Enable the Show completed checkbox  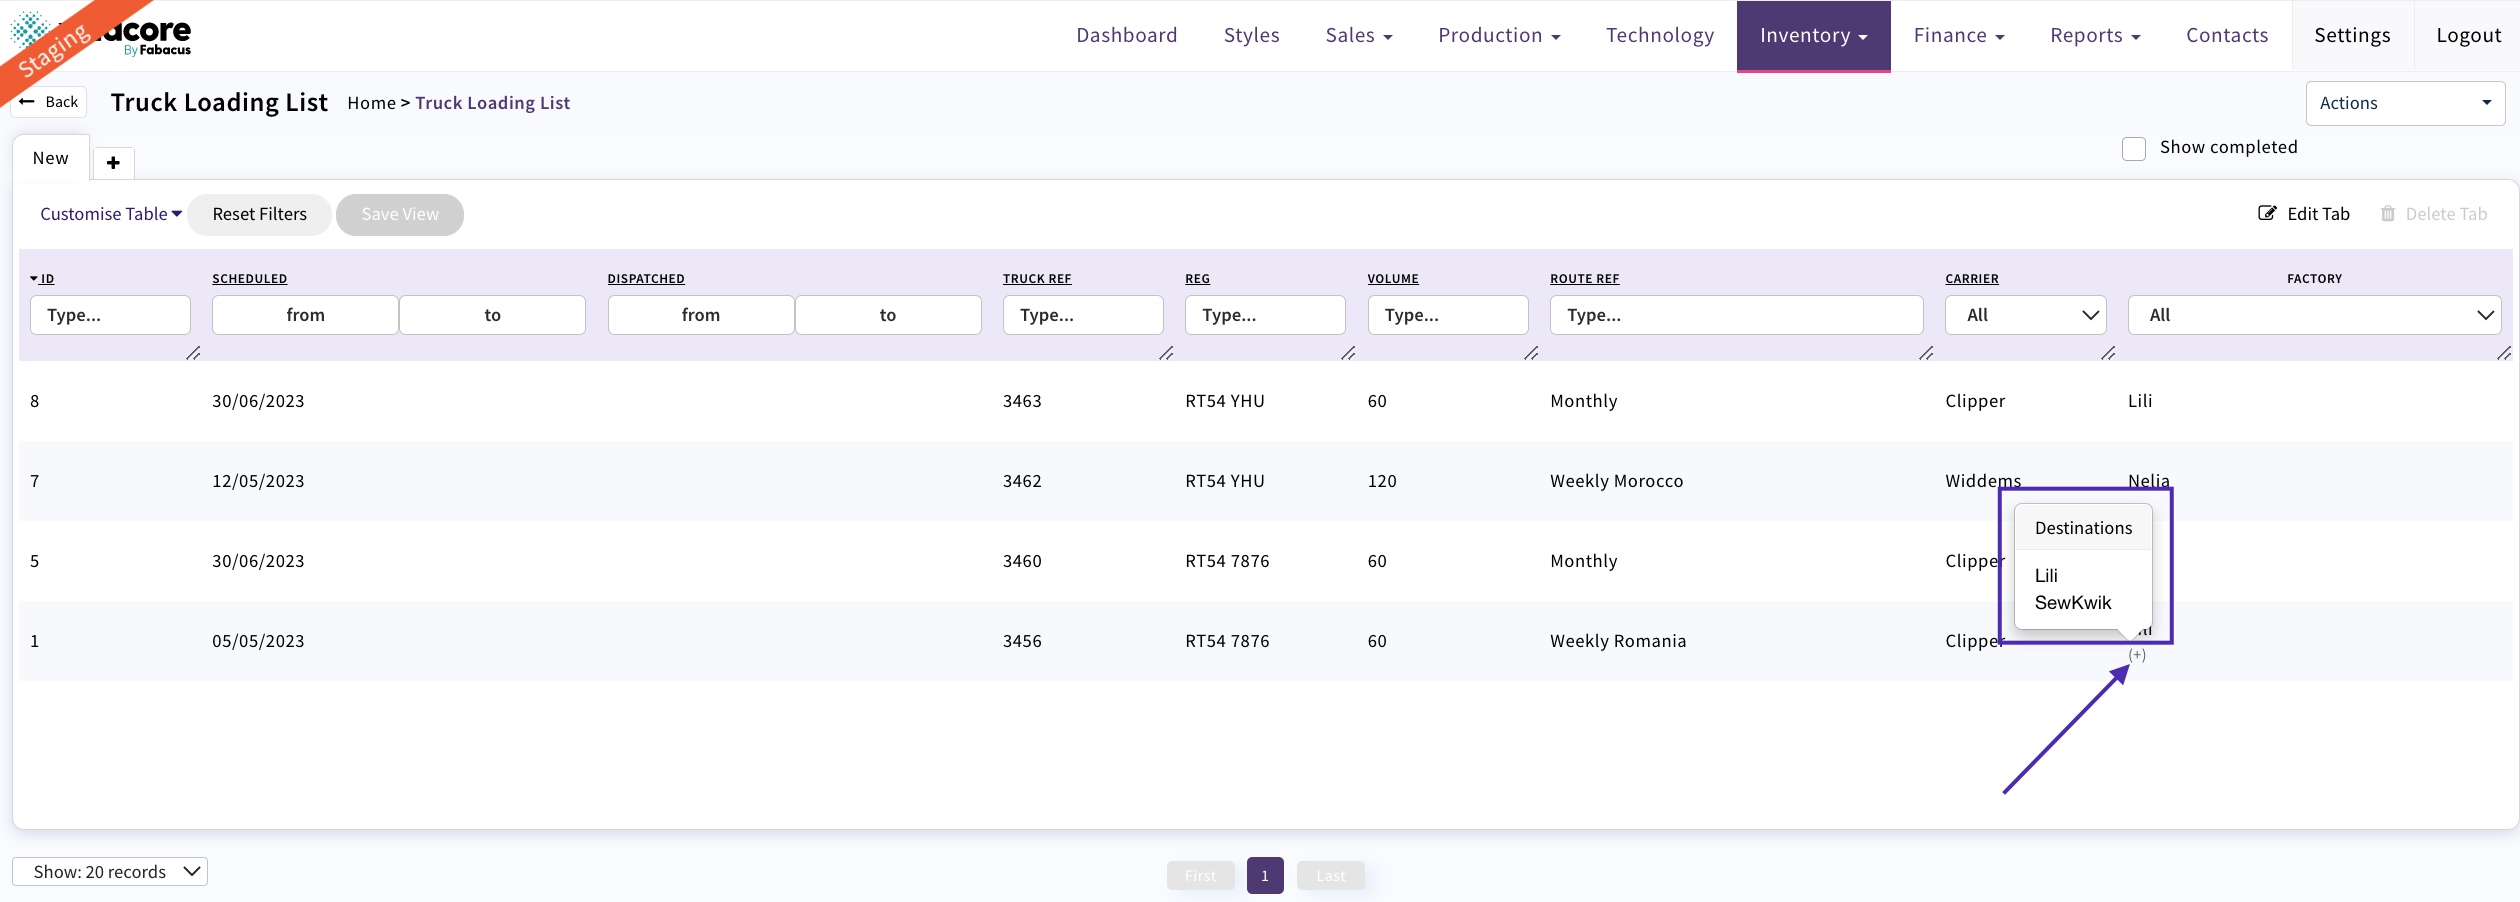tap(2134, 149)
